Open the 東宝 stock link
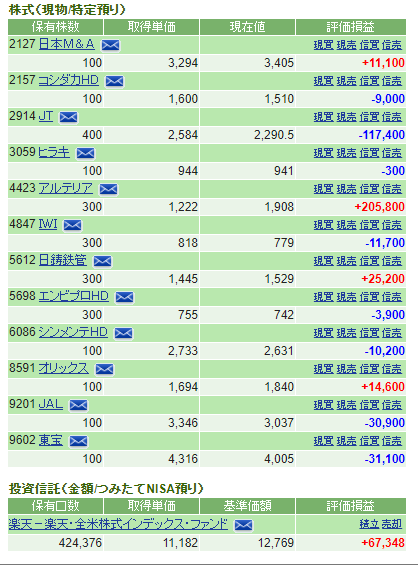The height and width of the screenshot is (572, 418). 51,440
